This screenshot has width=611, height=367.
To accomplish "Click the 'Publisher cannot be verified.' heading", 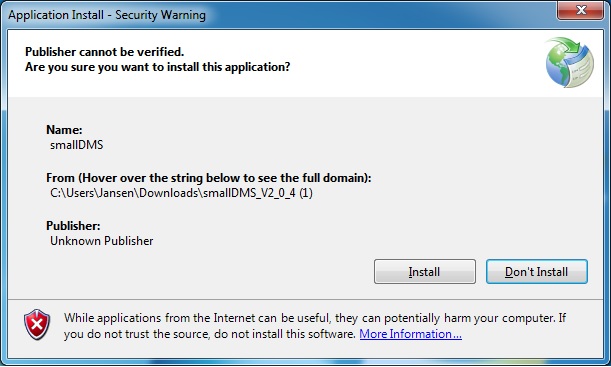I will (x=104, y=51).
